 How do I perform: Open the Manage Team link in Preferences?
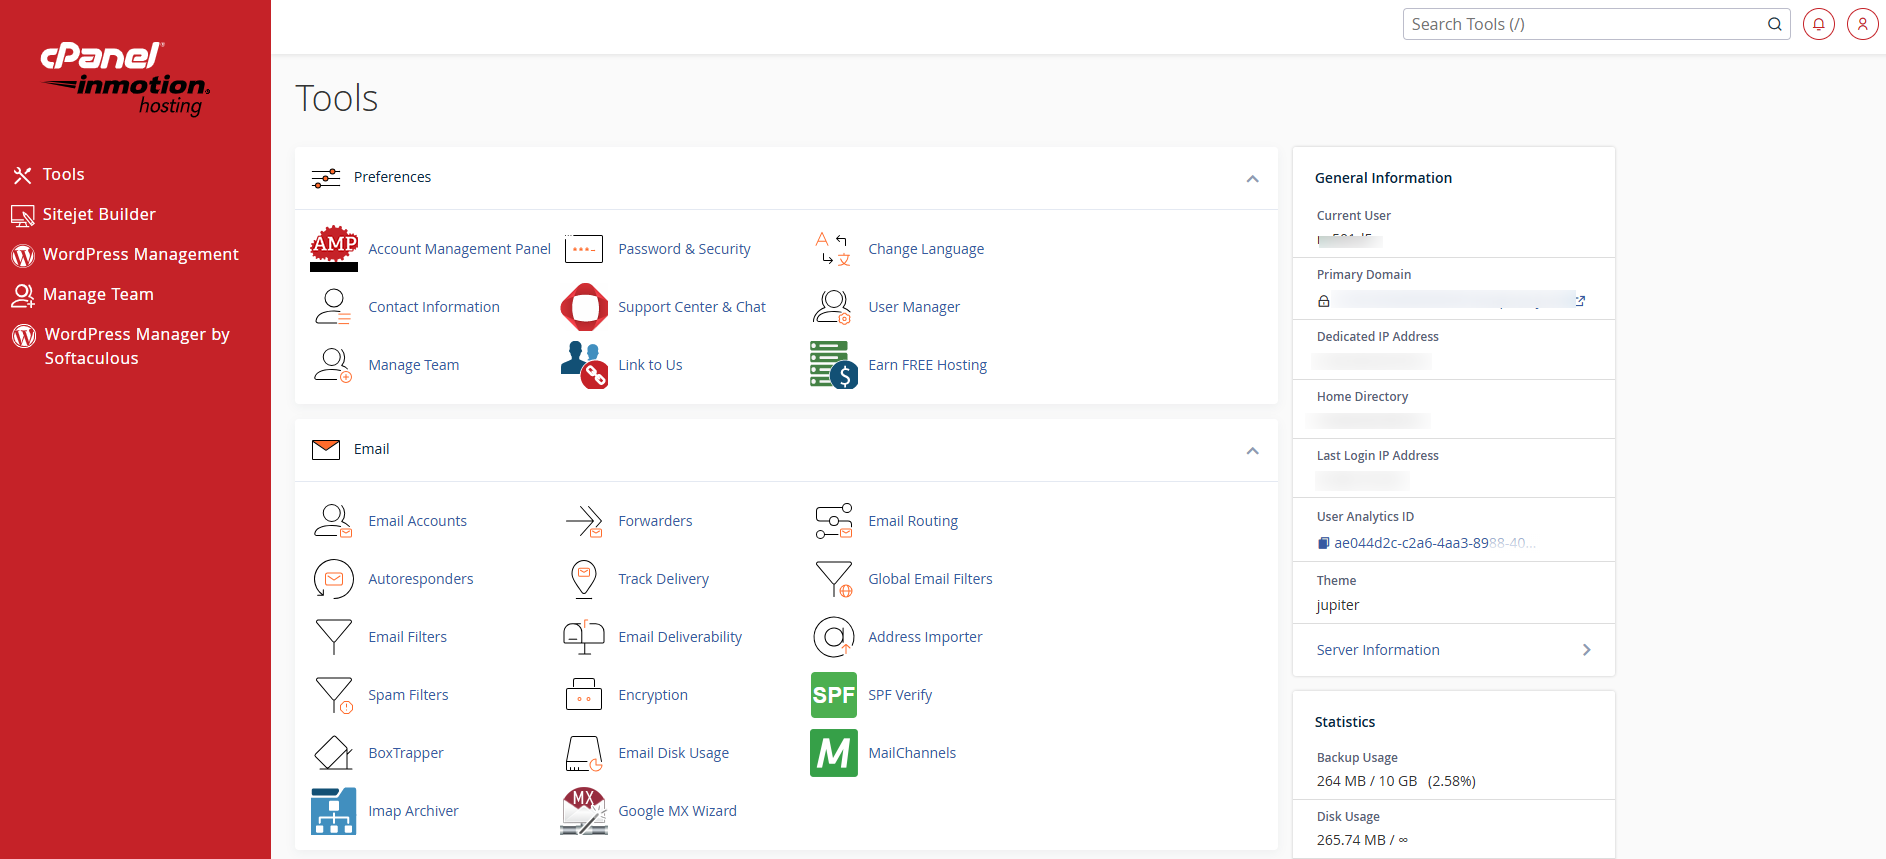click(x=414, y=365)
